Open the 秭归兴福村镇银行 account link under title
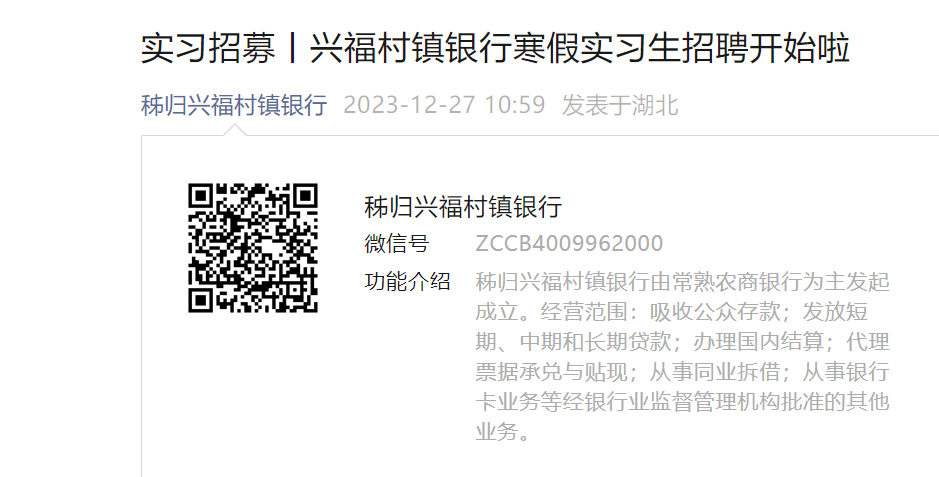The image size is (939, 477). tap(234, 105)
